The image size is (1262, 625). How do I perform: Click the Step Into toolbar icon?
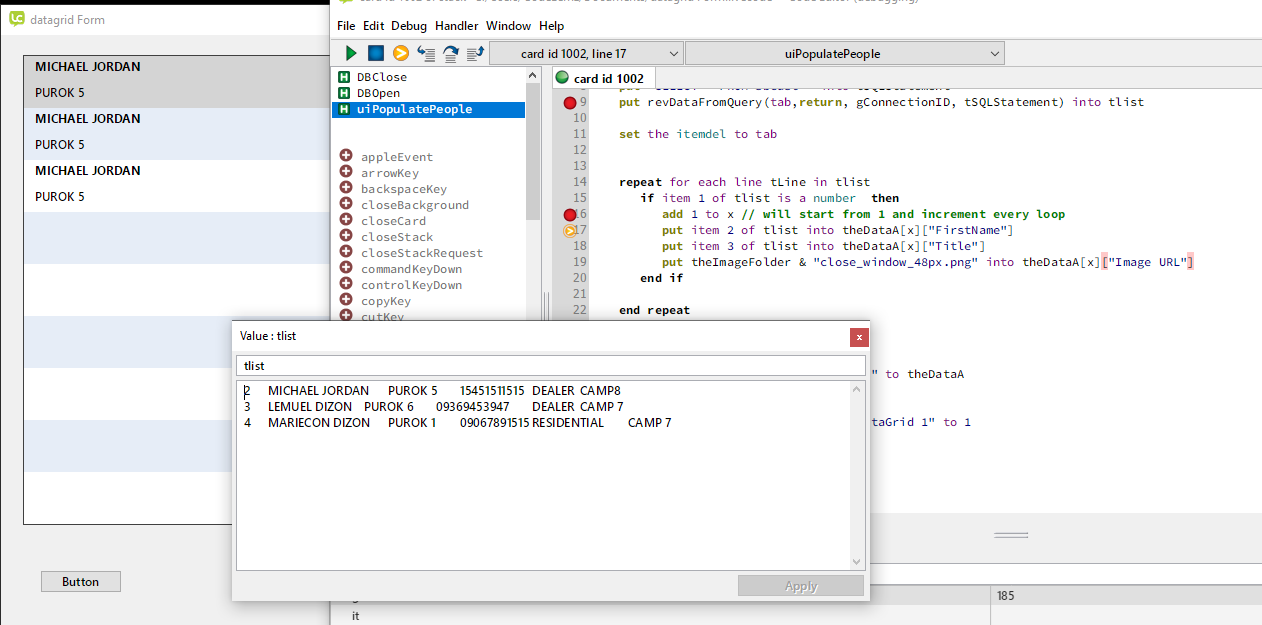(x=426, y=53)
